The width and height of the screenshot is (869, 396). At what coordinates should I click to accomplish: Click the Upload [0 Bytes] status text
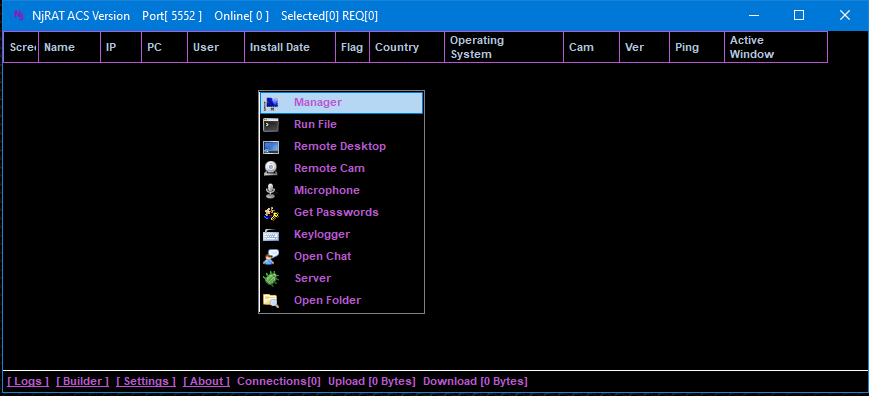372,381
